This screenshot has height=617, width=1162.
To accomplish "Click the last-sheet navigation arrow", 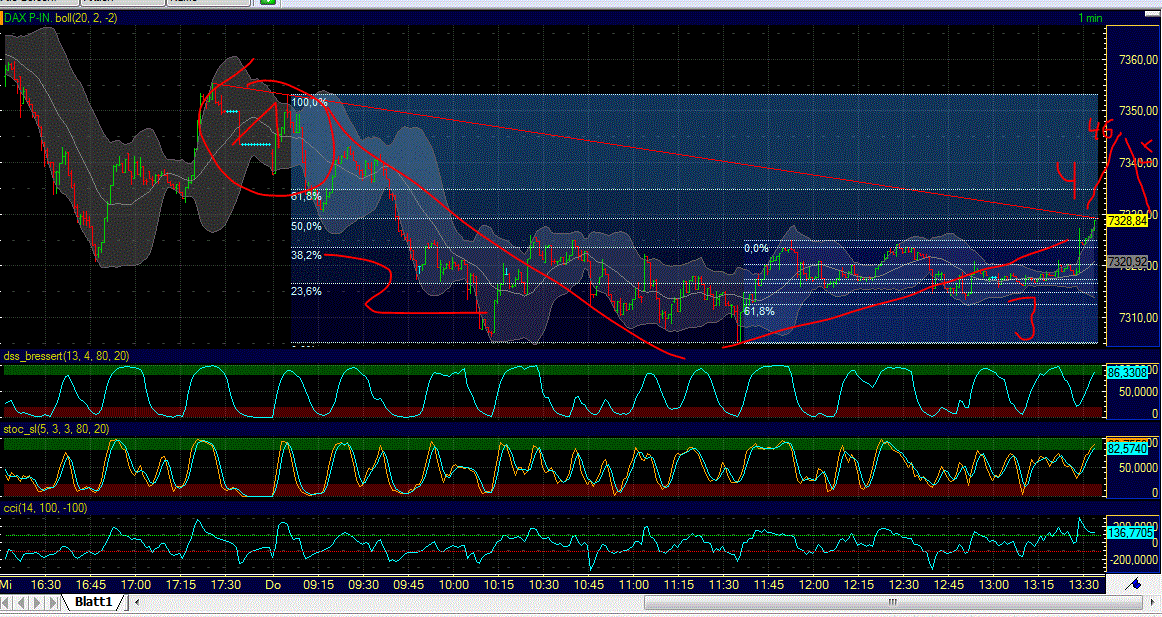I will pos(52,603).
